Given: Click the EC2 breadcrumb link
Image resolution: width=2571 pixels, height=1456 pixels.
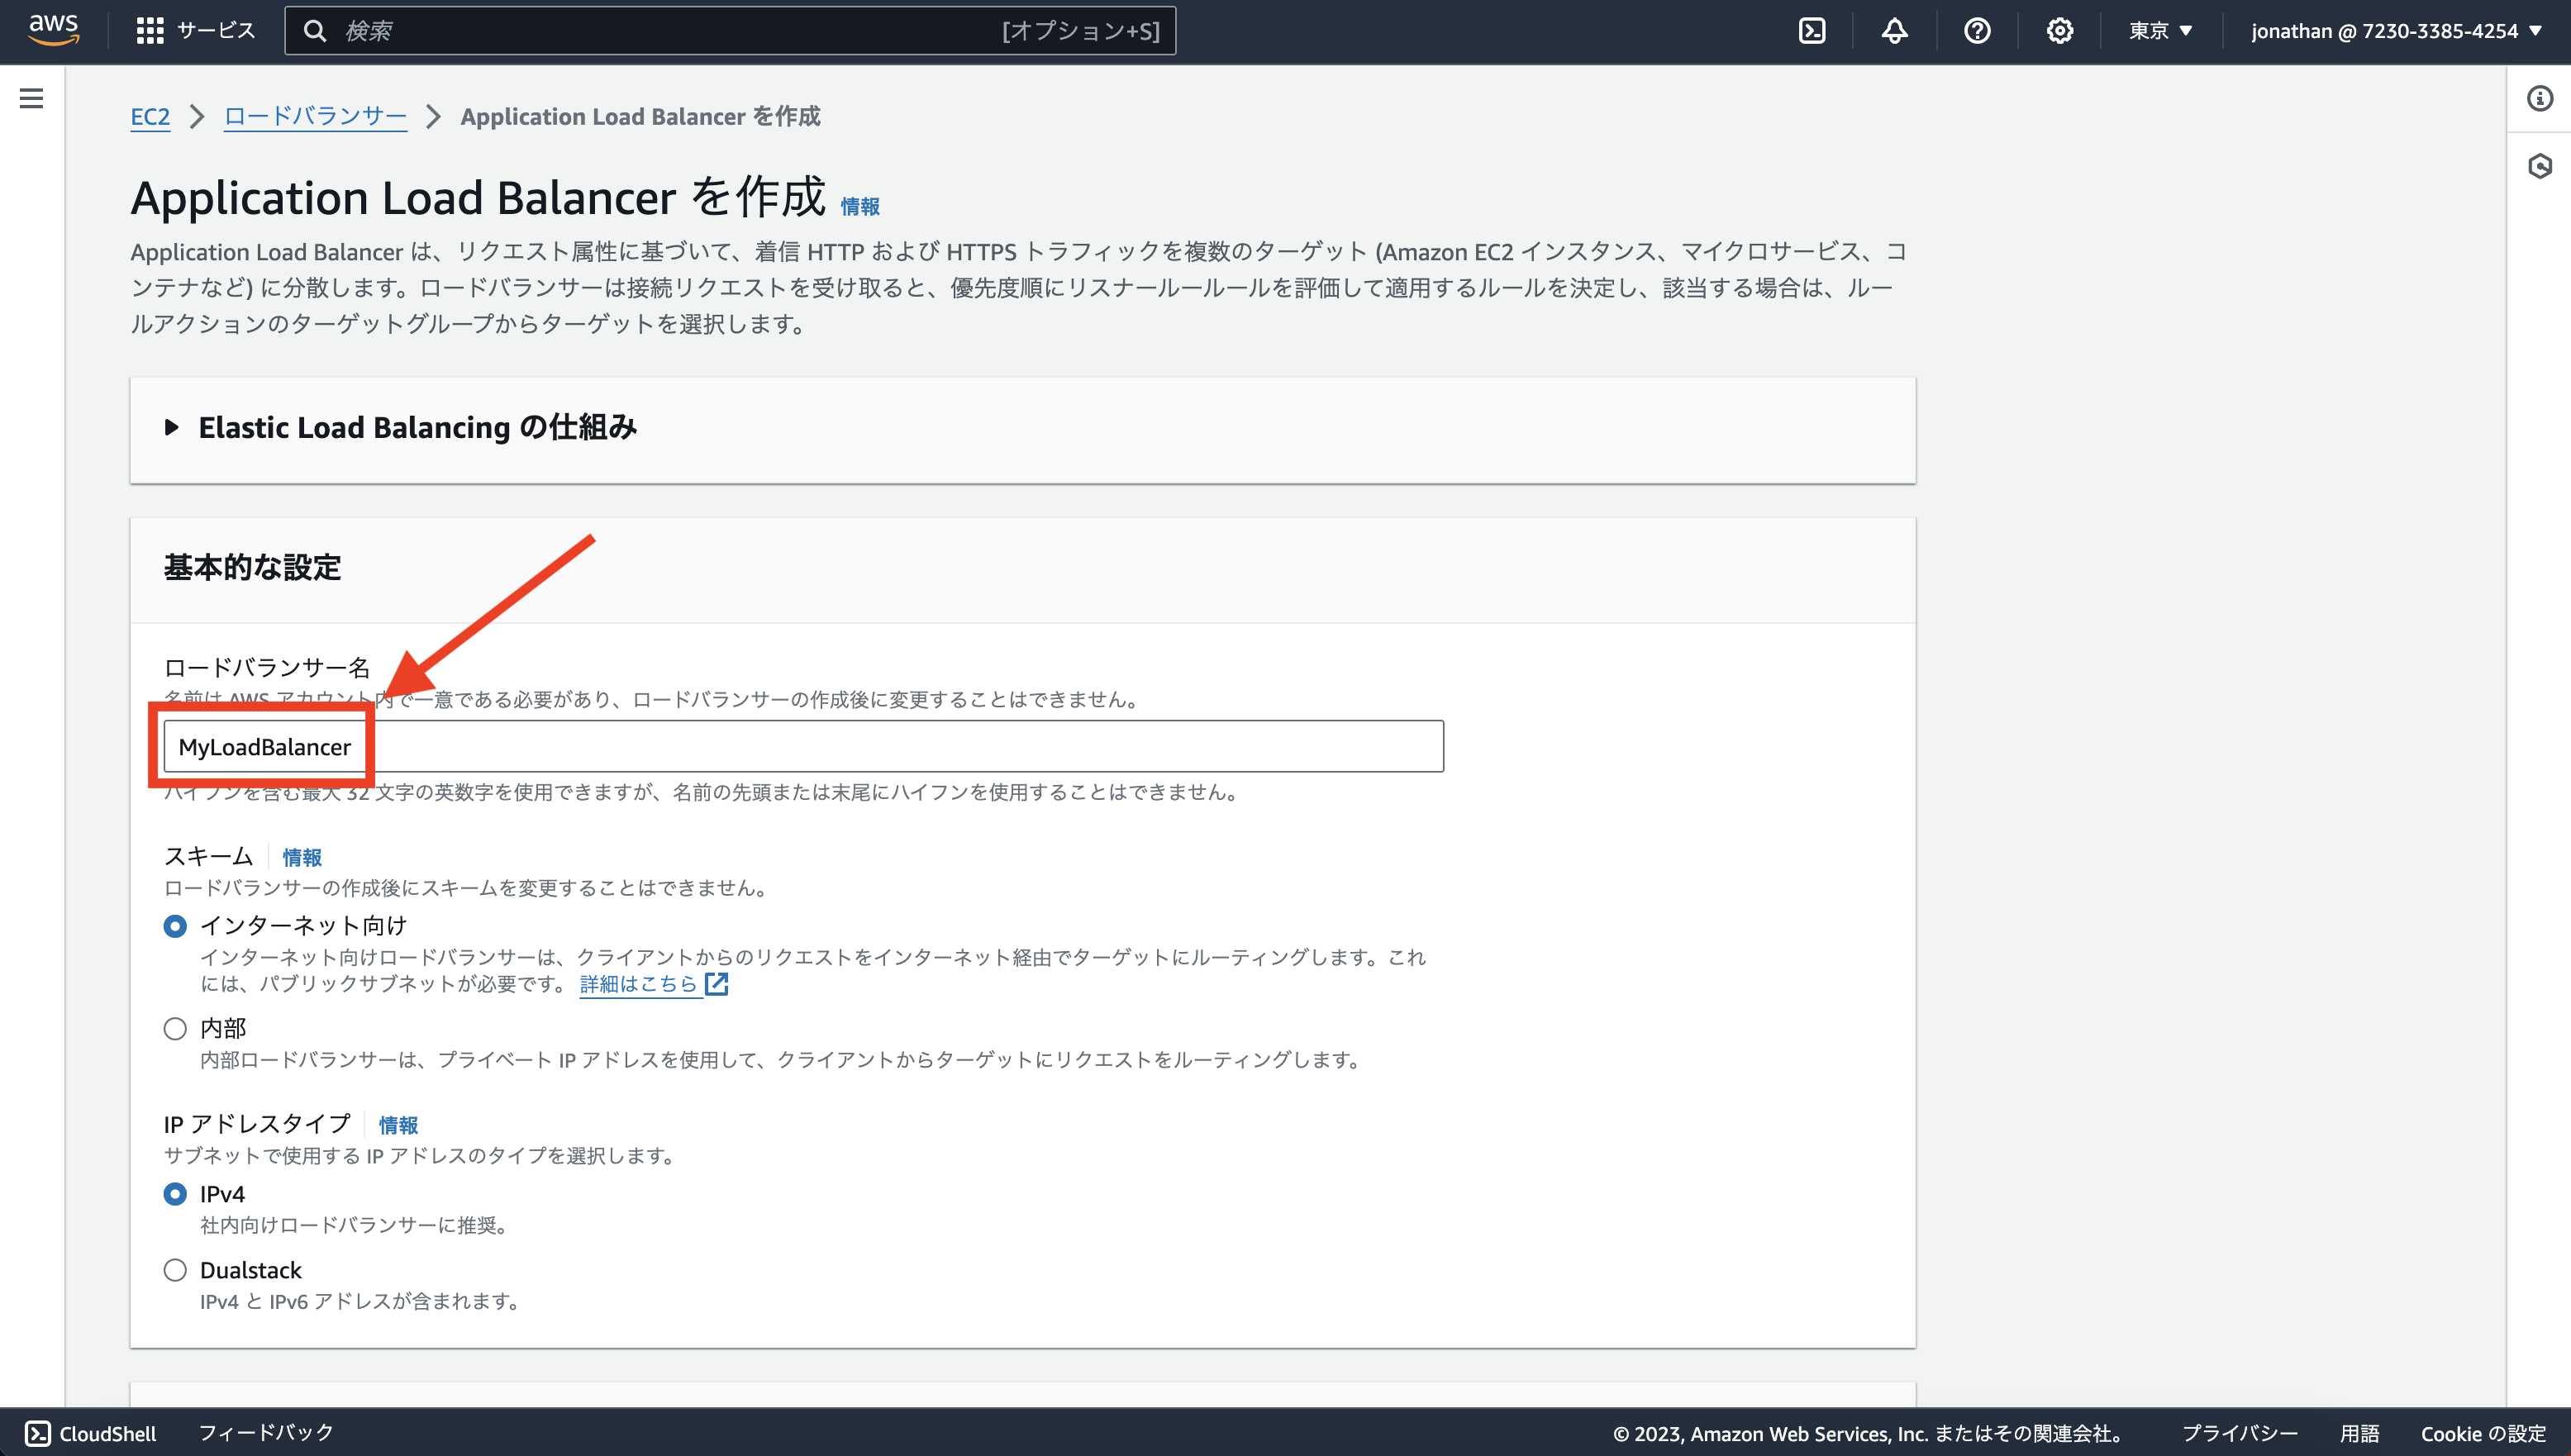Looking at the screenshot, I should click(150, 116).
